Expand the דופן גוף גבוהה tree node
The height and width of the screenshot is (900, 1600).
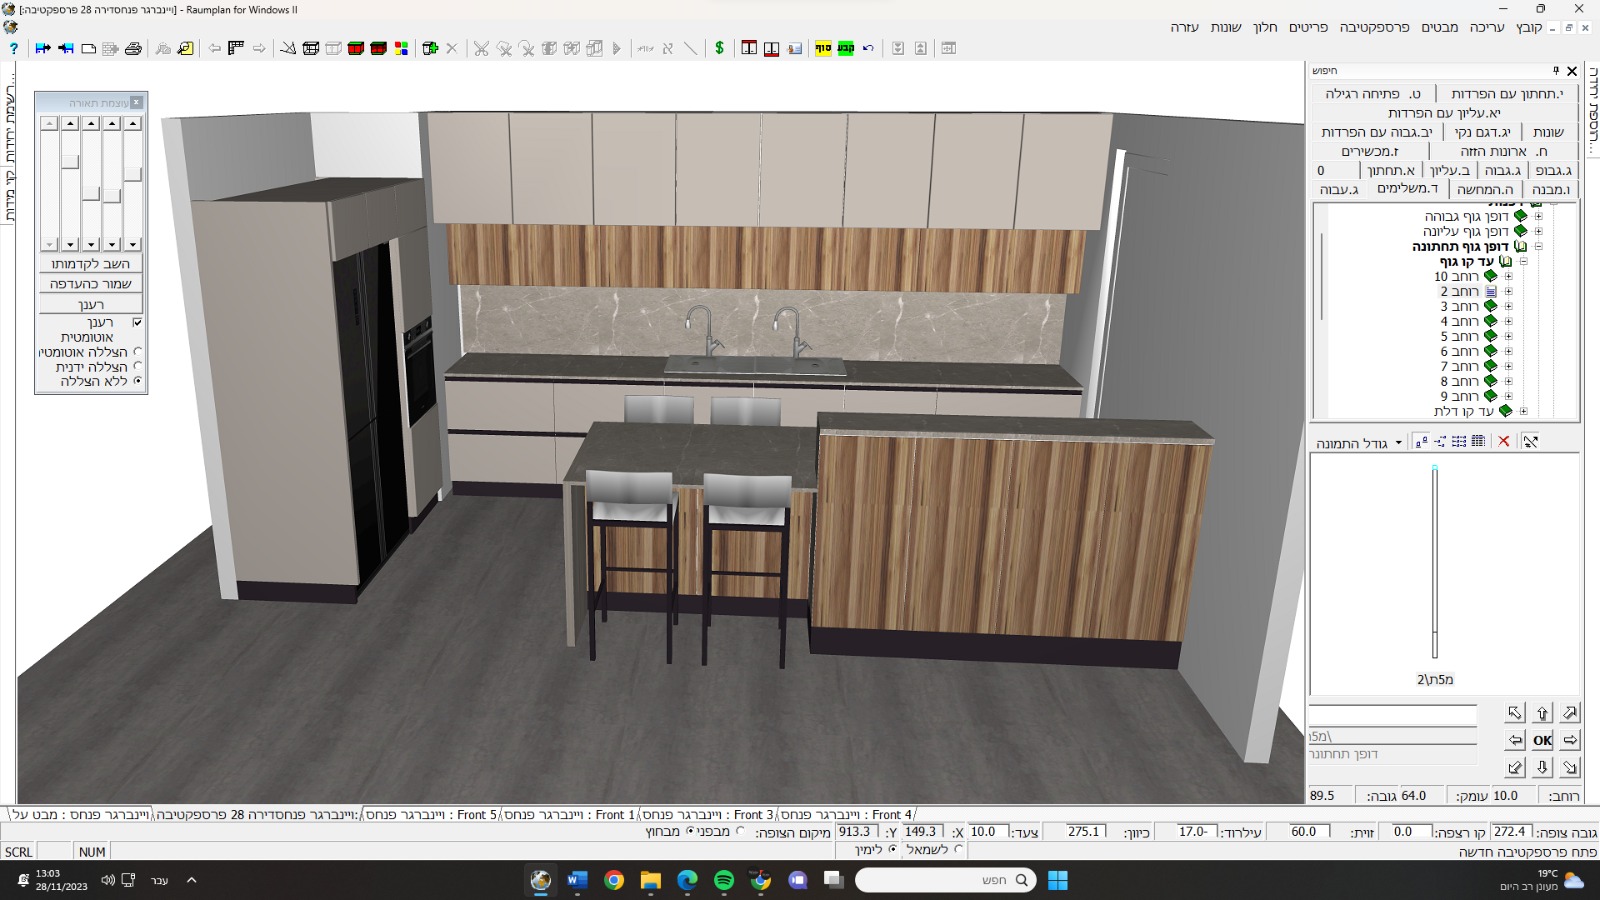tap(1538, 216)
